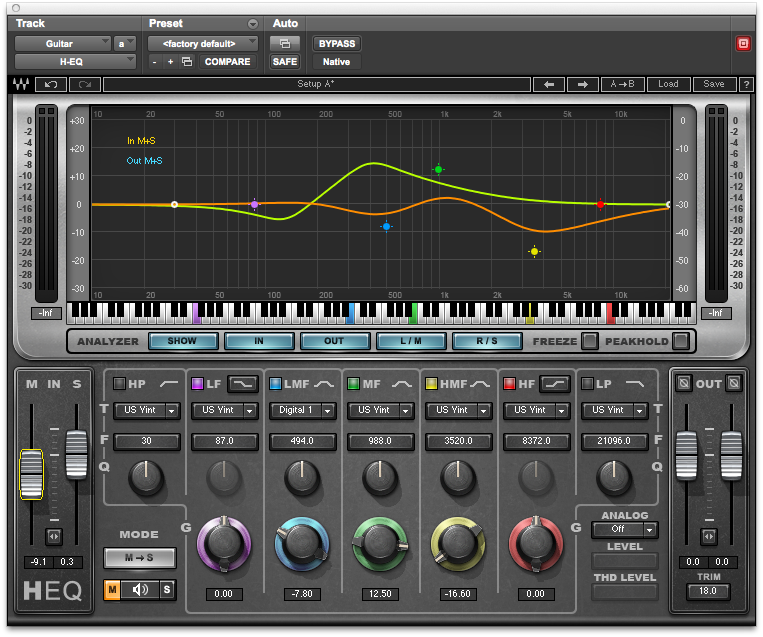Image resolution: width=763 pixels, height=637 pixels.
Task: Go to previous preset with left arrow
Action: 549,85
